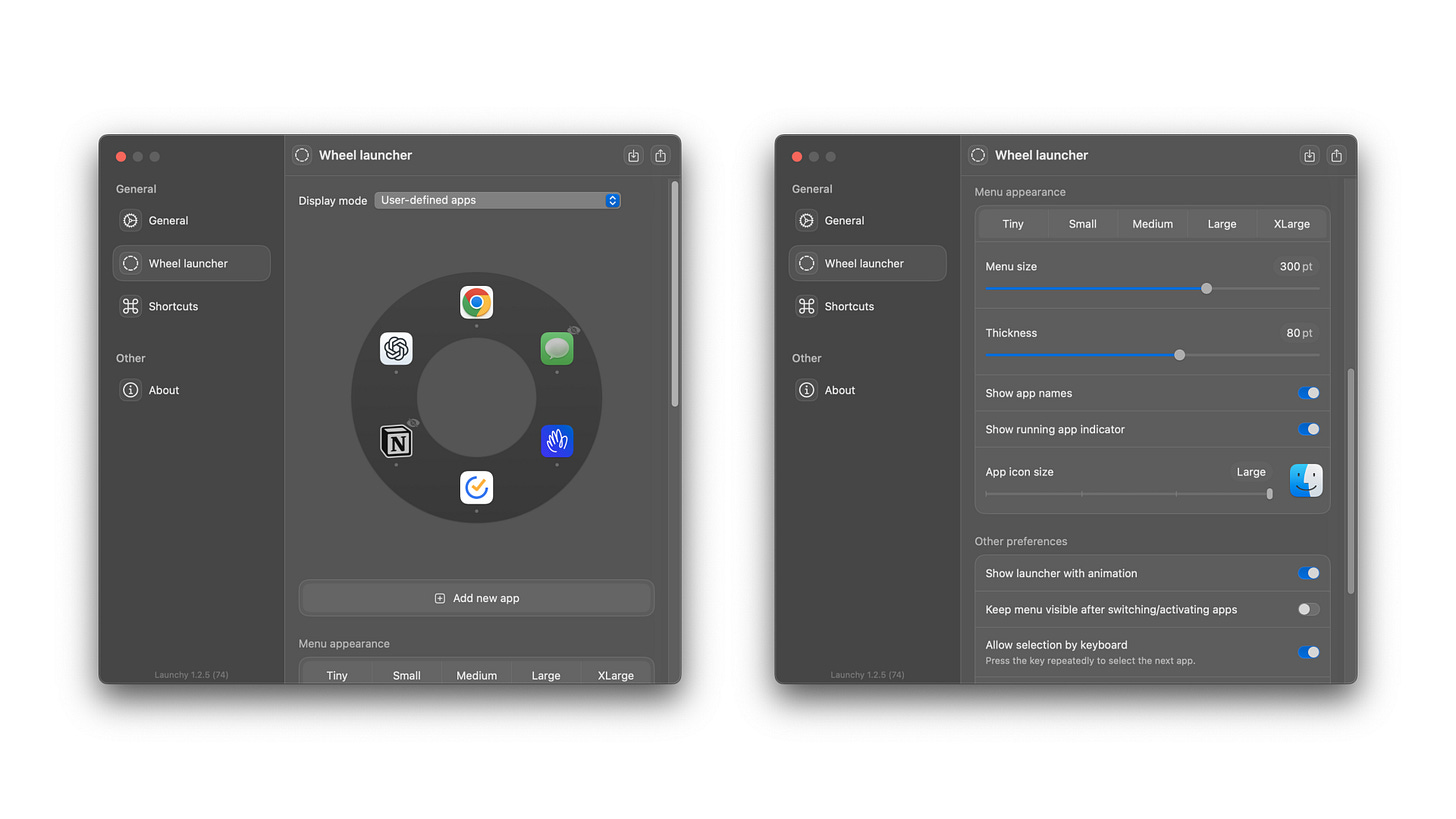This screenshot has height=819, width=1456.
Task: Click the right window vertical scrollbar
Action: pyautogui.click(x=1351, y=481)
